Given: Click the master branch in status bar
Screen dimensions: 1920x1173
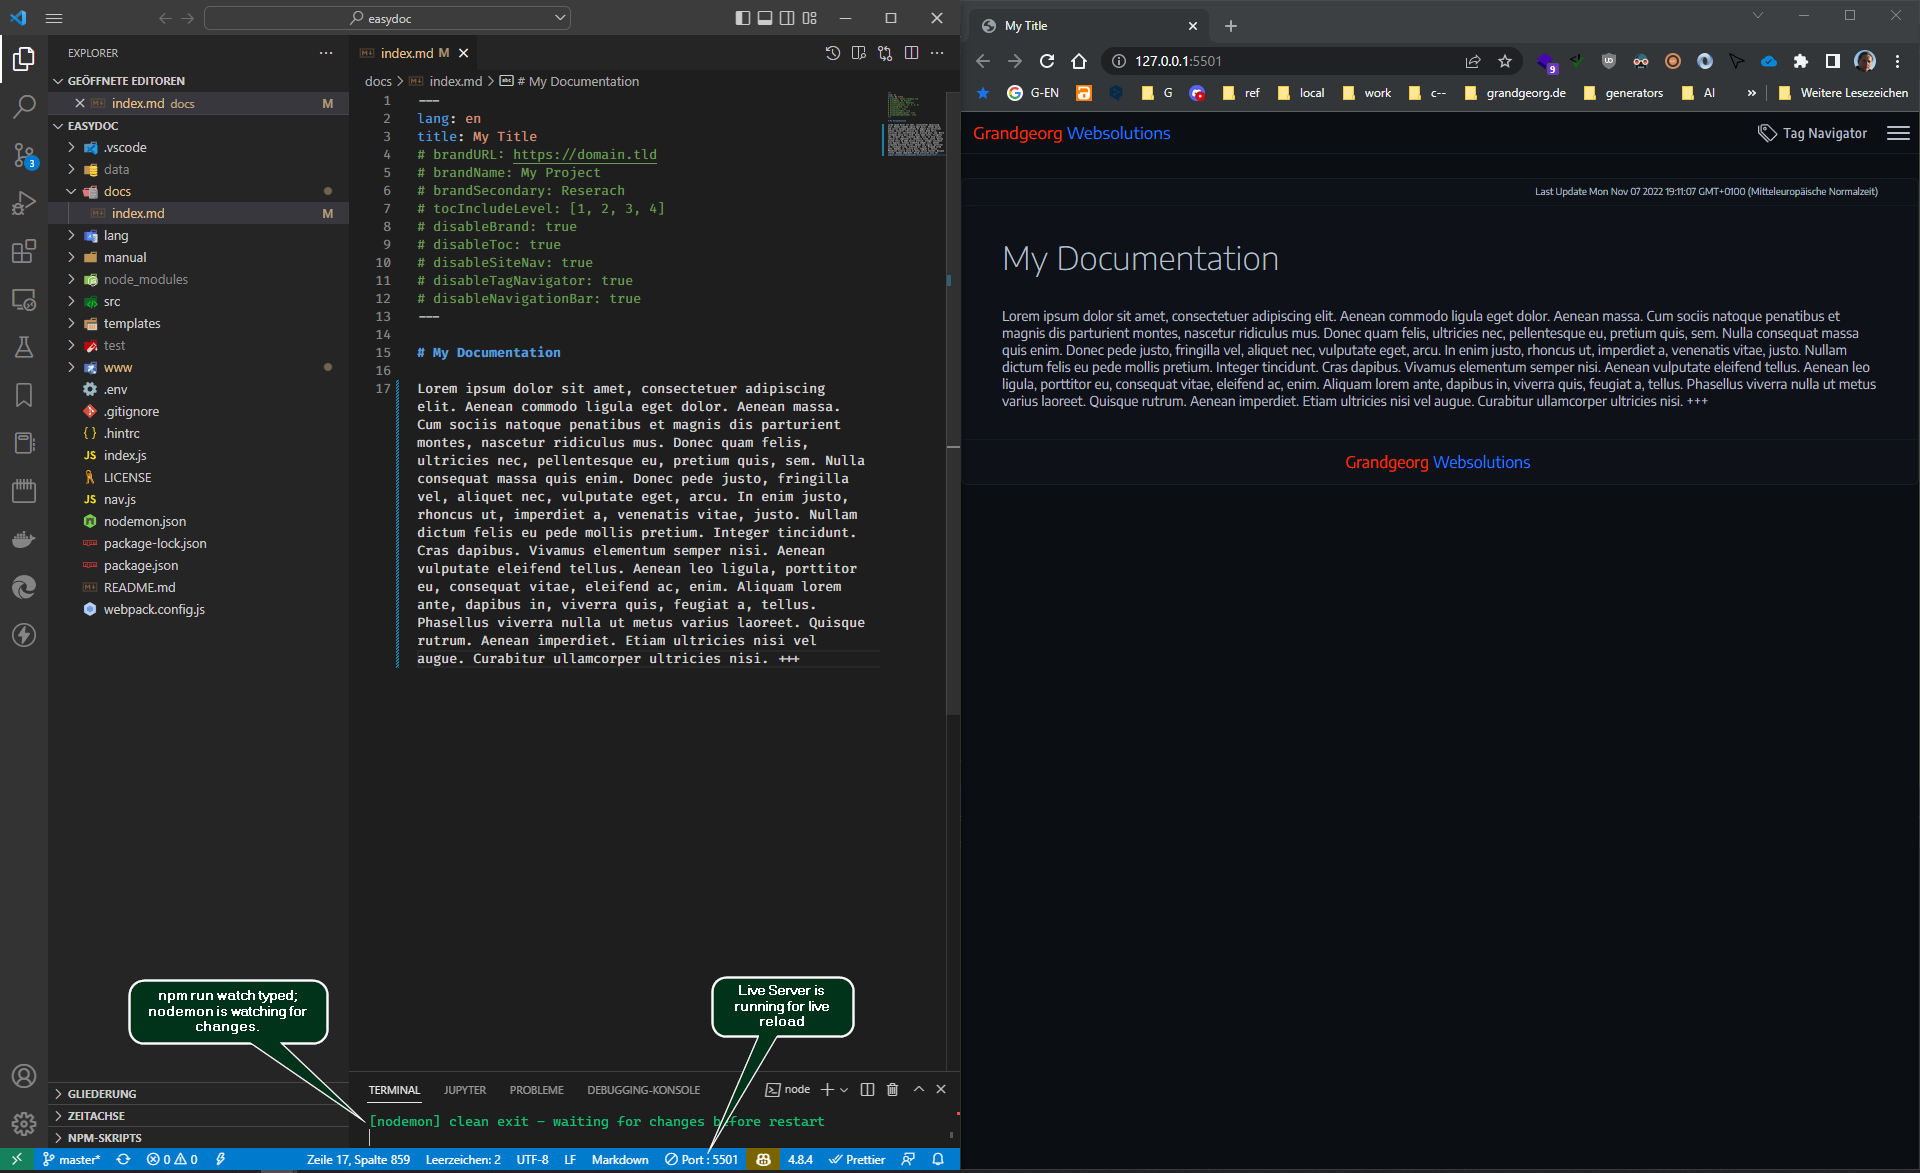Looking at the screenshot, I should coord(72,1159).
